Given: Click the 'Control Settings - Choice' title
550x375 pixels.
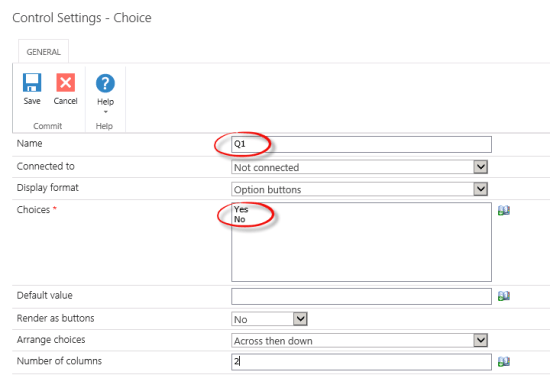Looking at the screenshot, I should coord(82,18).
